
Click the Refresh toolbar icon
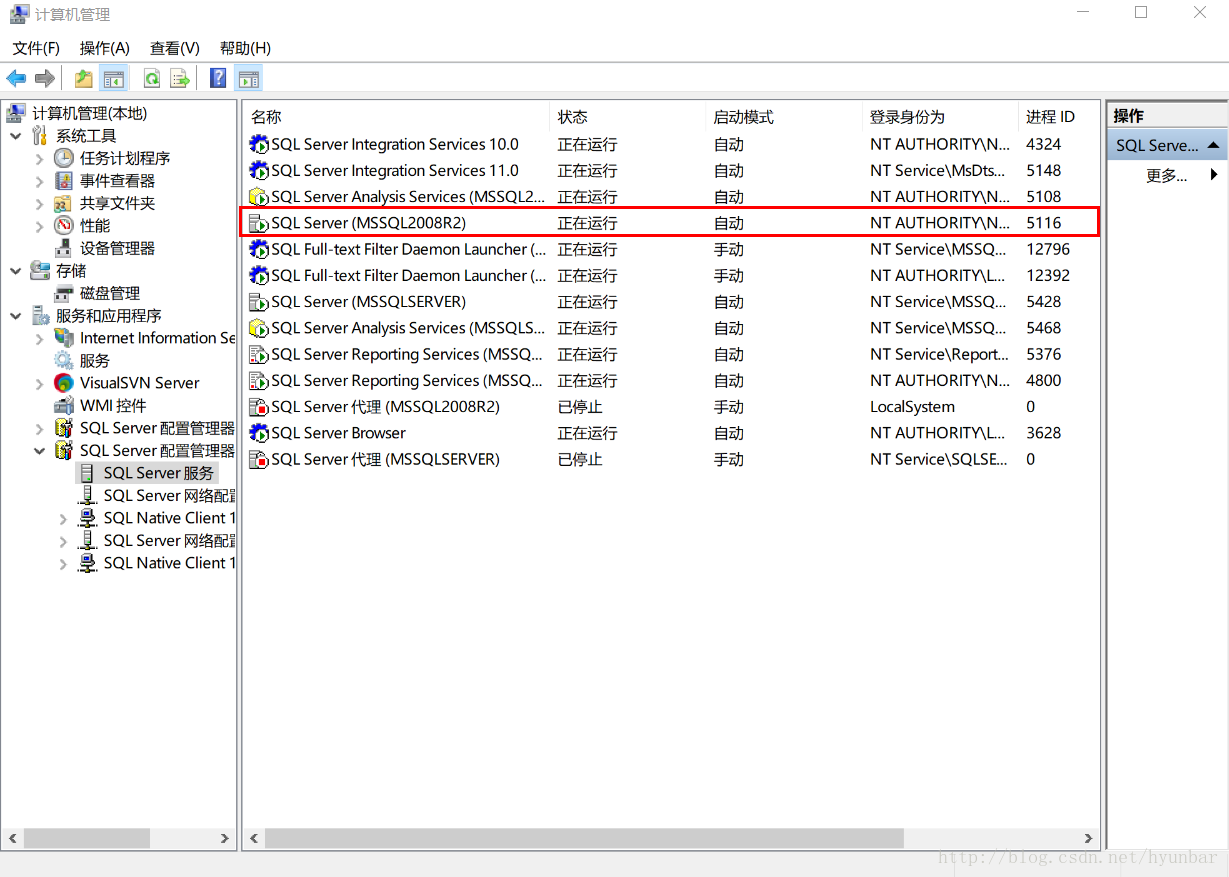pos(151,79)
